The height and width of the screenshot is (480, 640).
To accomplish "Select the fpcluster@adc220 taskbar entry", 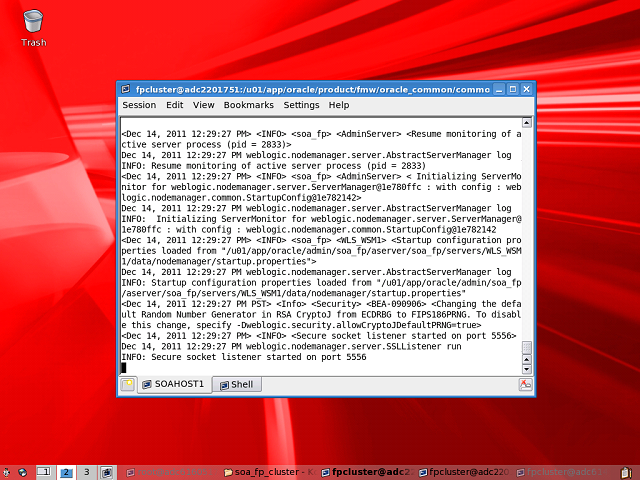I will point(464,472).
